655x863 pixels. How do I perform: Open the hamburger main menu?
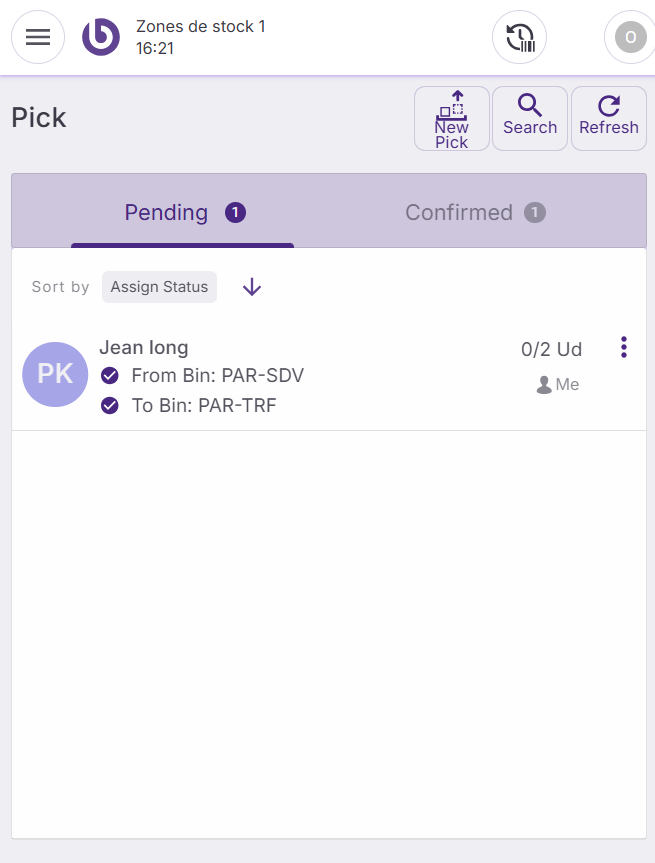[x=38, y=38]
